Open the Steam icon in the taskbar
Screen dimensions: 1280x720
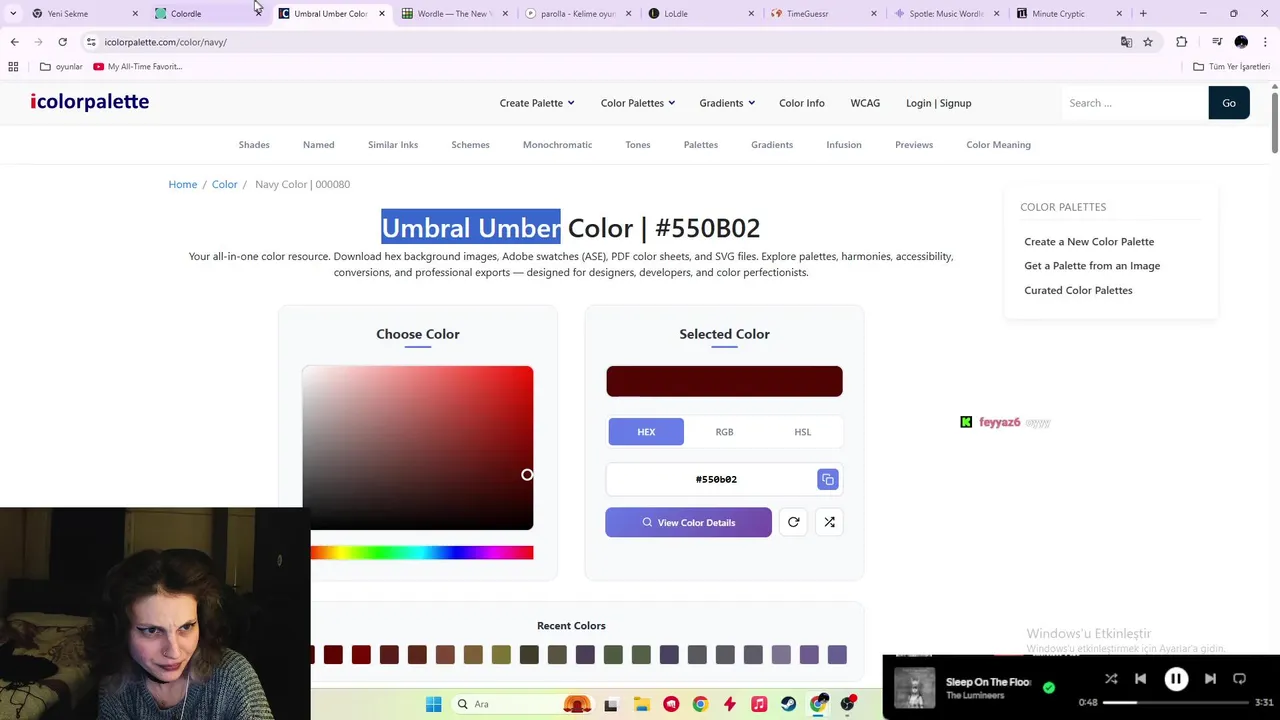coord(788,705)
